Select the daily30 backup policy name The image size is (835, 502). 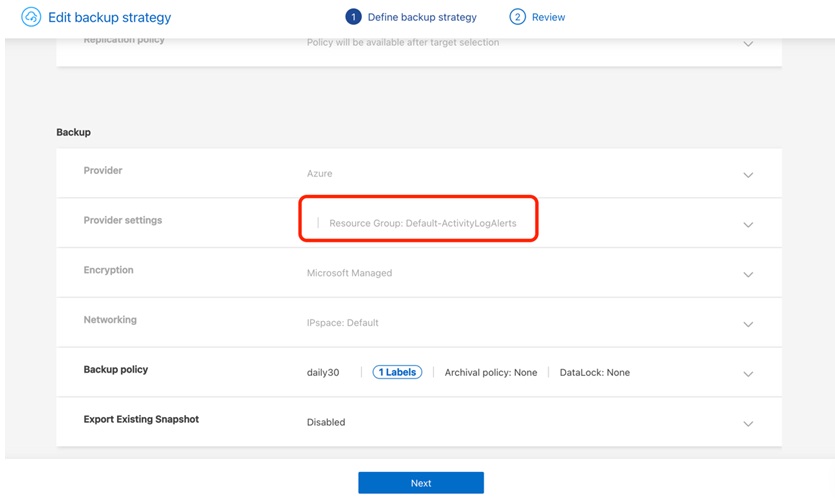click(x=323, y=372)
